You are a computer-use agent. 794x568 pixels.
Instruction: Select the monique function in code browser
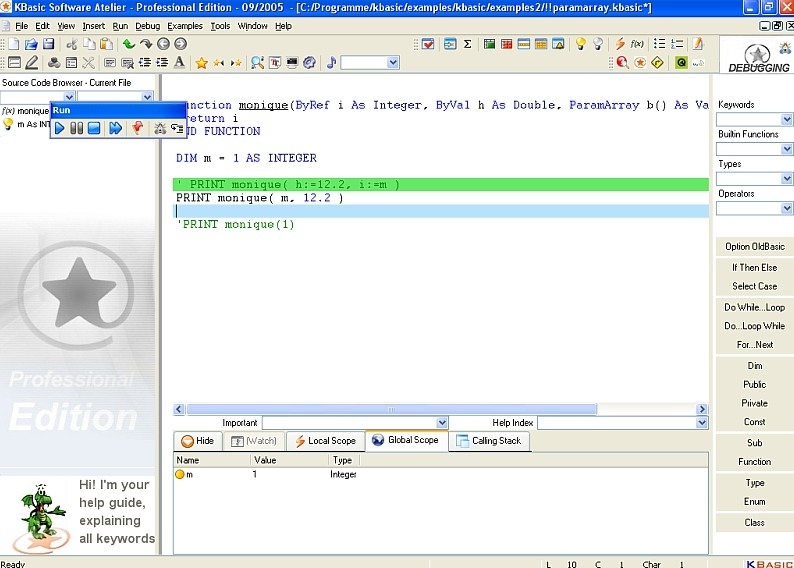25,111
